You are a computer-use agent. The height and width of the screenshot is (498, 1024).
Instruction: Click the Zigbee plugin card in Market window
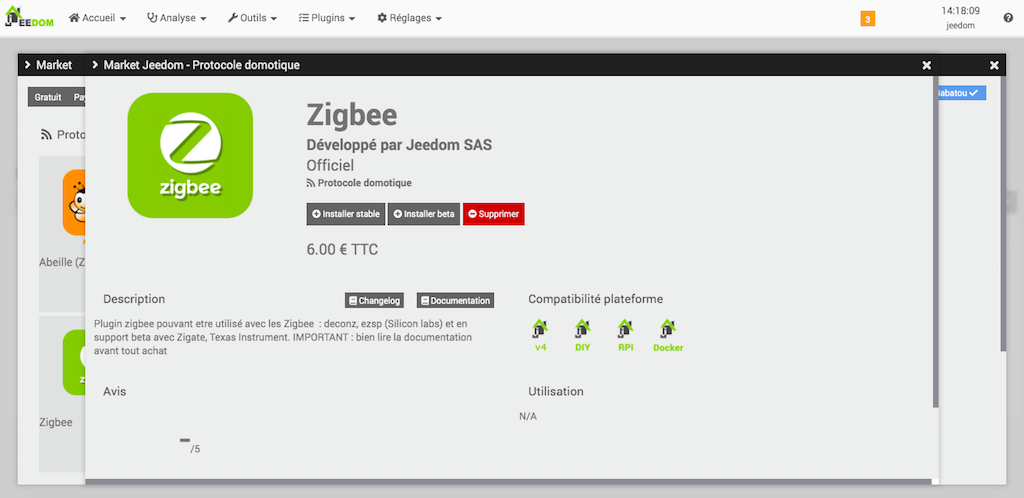click(x=63, y=394)
